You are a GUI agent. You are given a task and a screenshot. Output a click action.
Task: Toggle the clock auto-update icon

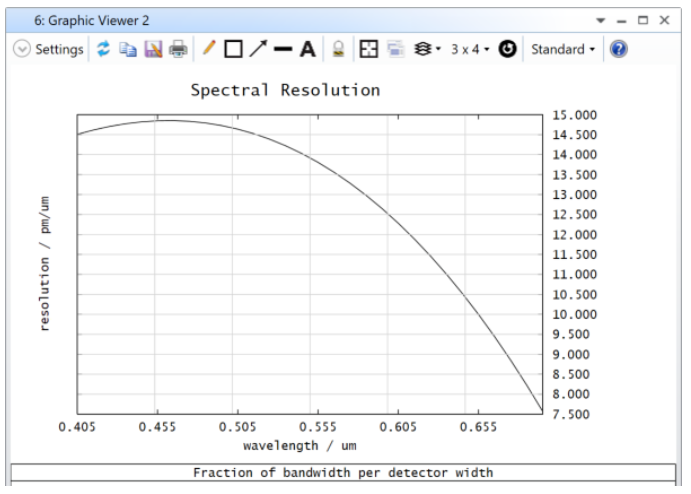pos(508,49)
